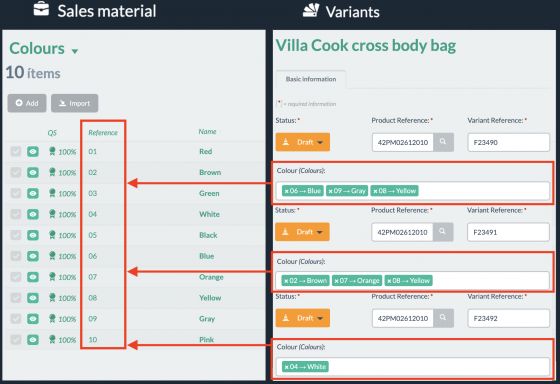Tick the checkbox for Black row
560x384 pixels.
coord(15,235)
